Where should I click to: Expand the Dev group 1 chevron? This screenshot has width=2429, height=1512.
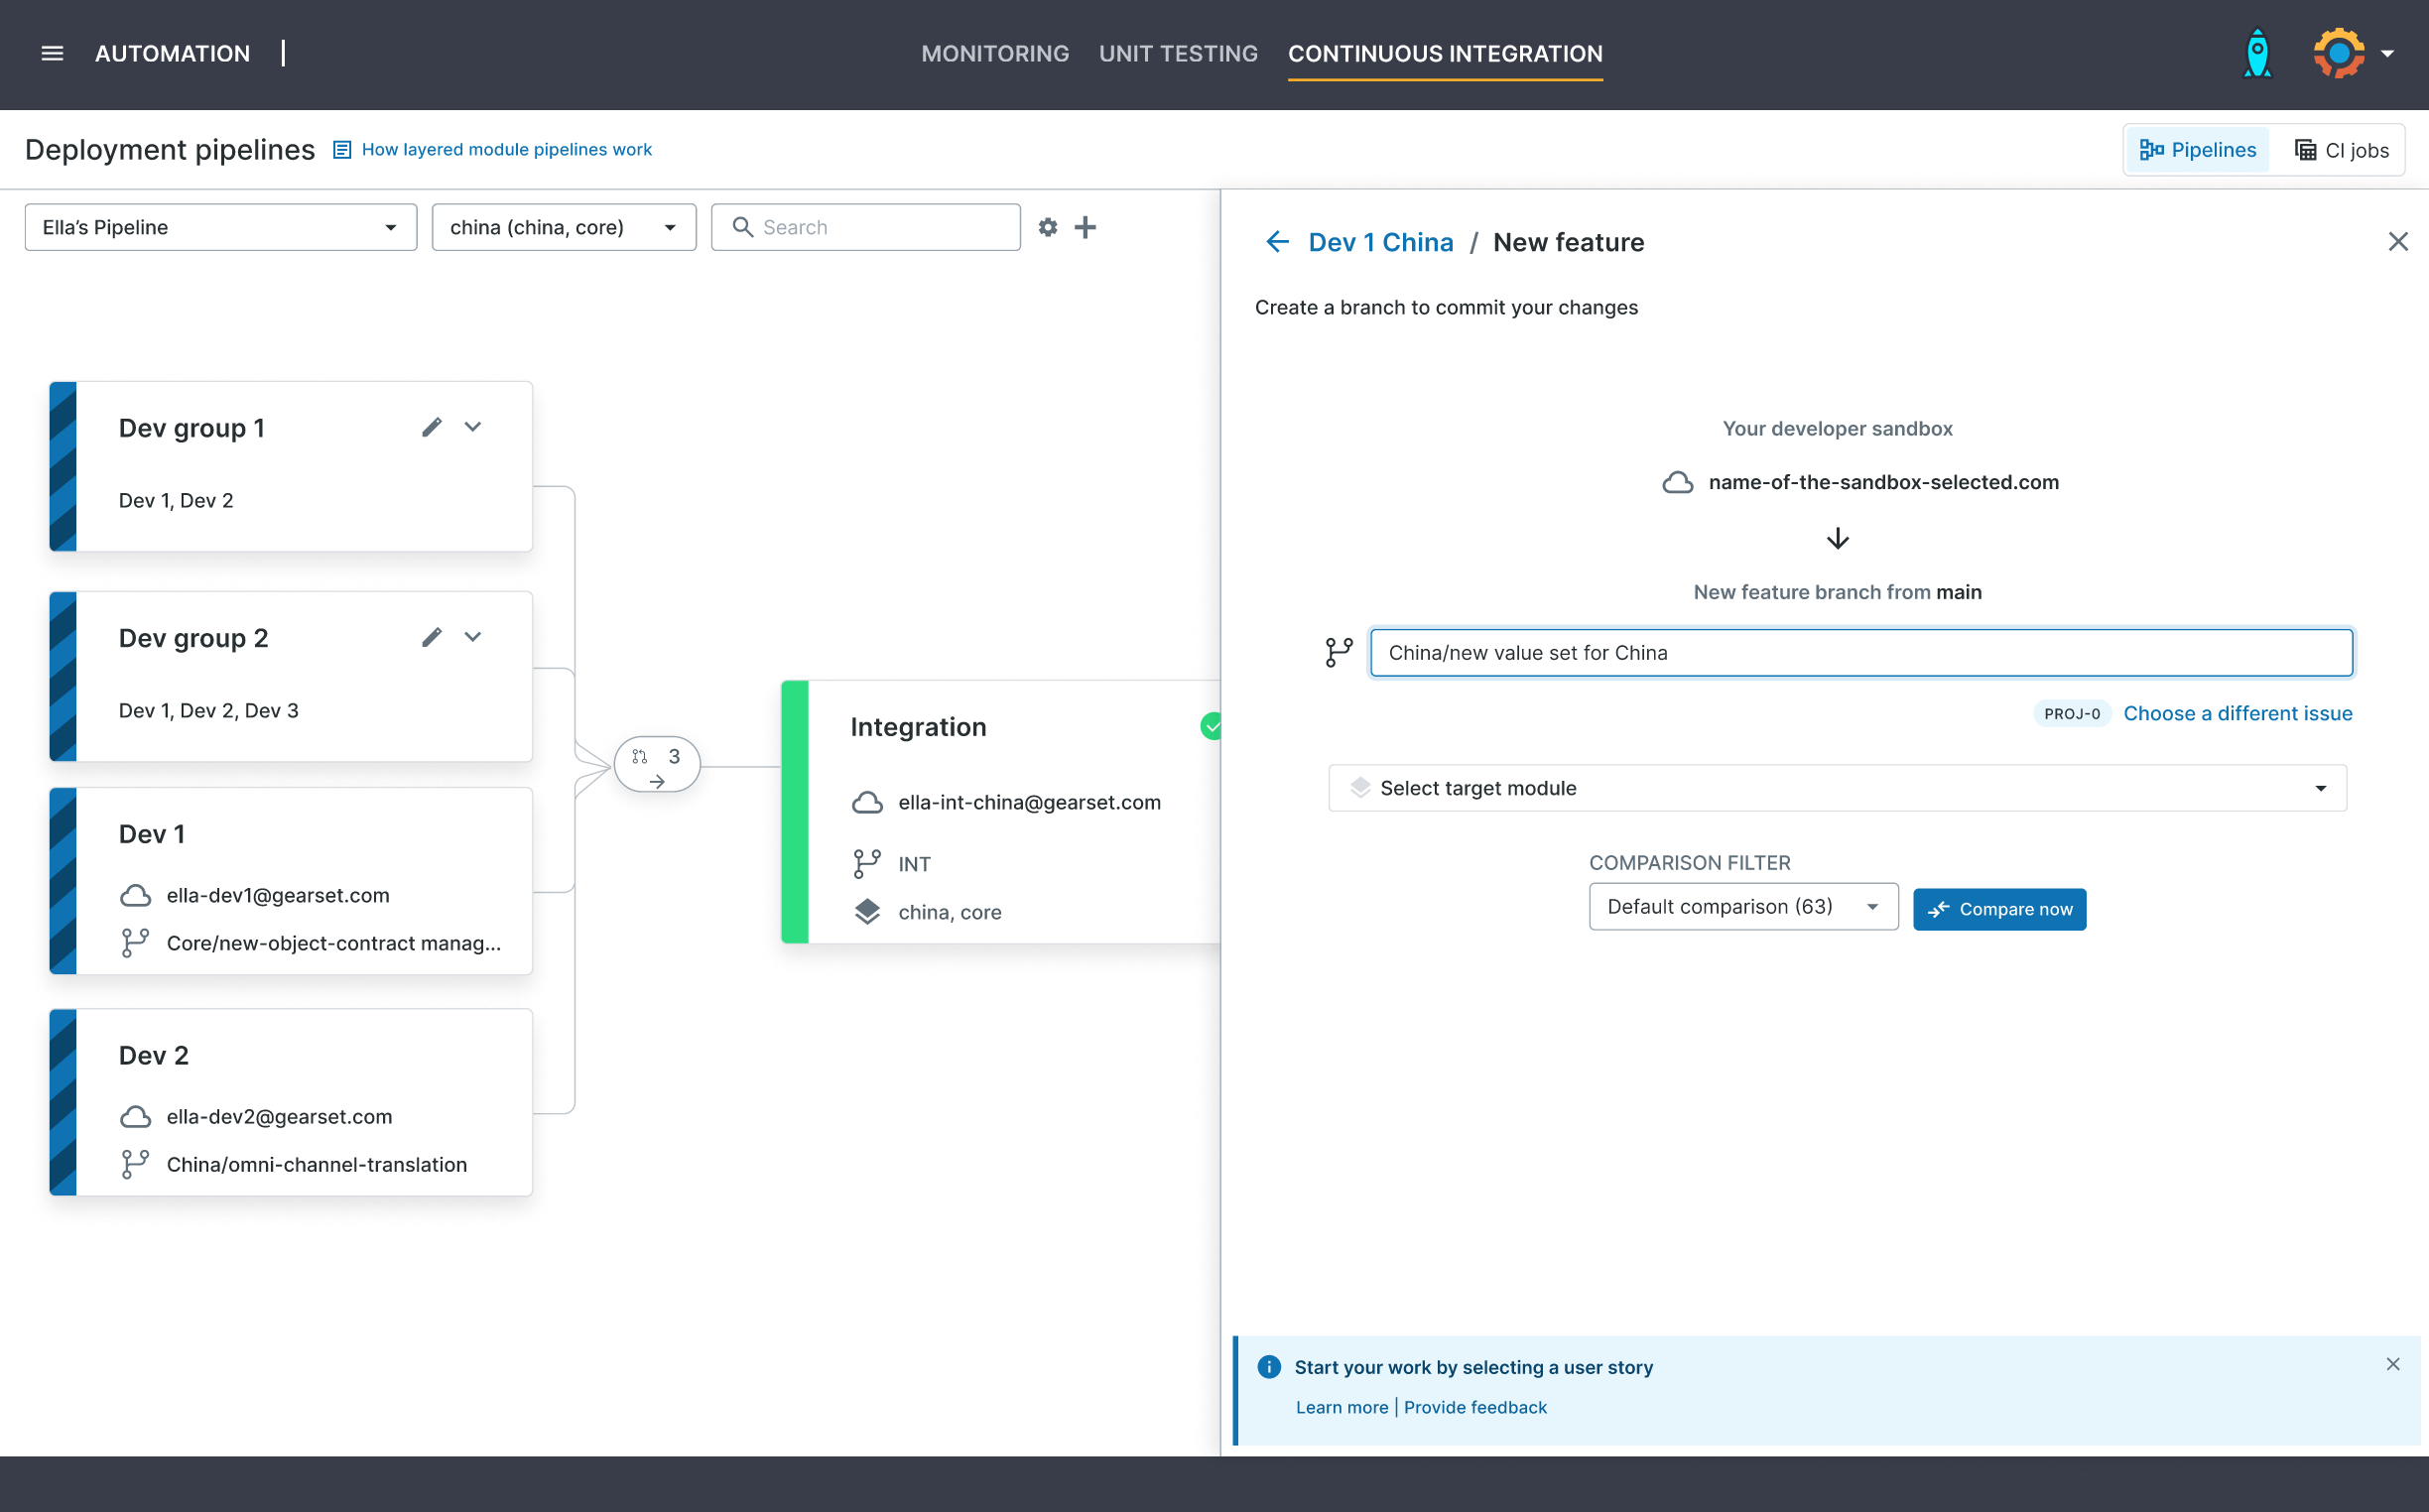coord(473,427)
